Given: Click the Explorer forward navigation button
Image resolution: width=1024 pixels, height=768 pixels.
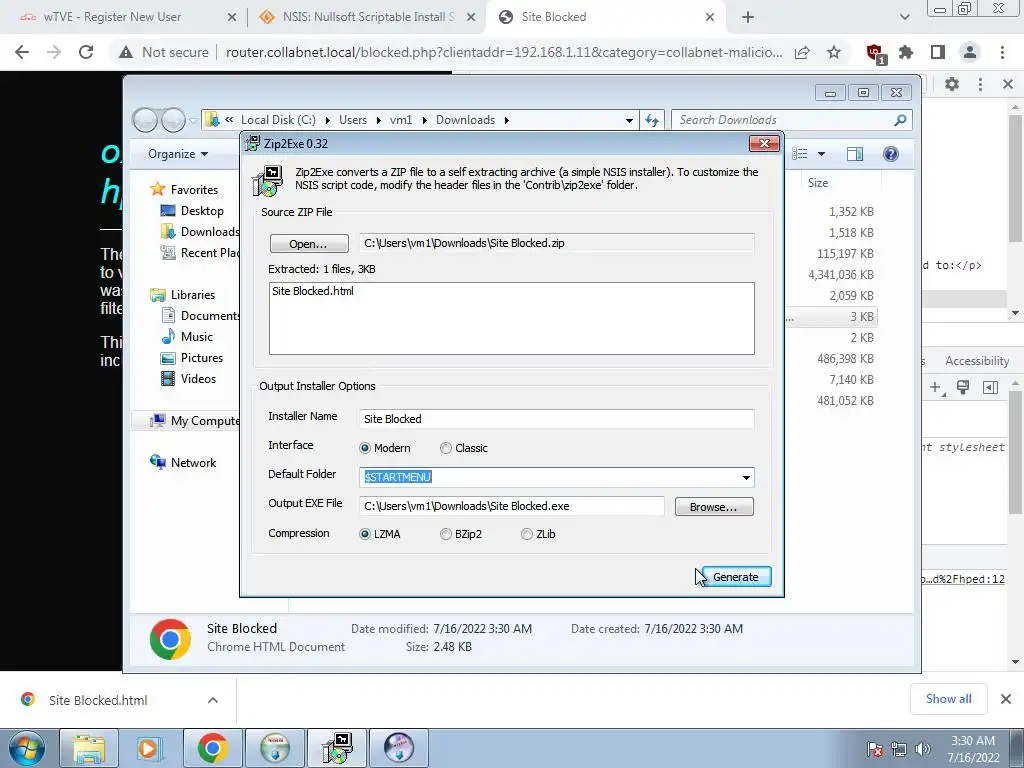Looking at the screenshot, I should pyautogui.click(x=173, y=120).
